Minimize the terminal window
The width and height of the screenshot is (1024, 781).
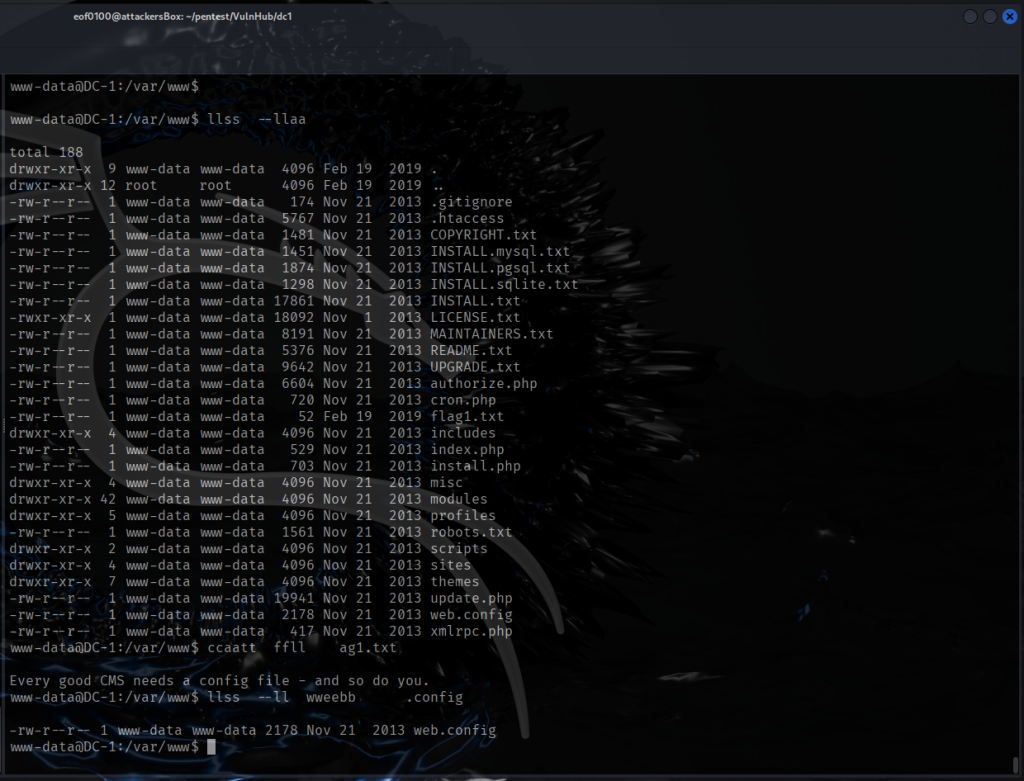[x=971, y=17]
